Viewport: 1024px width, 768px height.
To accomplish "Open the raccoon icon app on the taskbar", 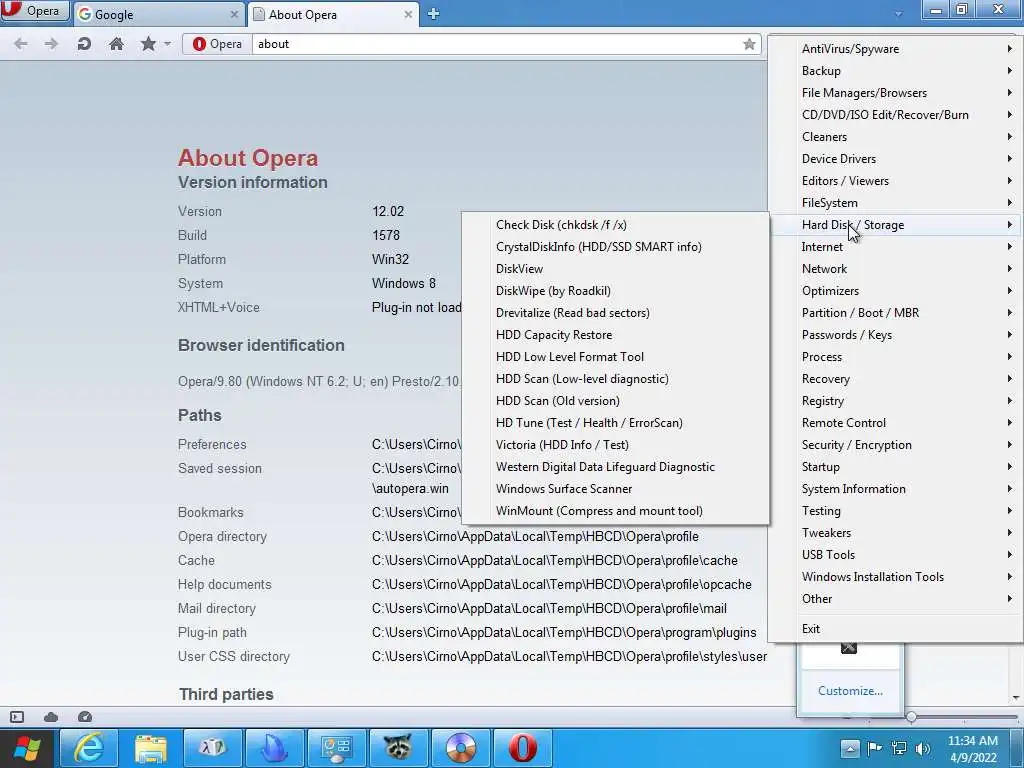I will click(398, 748).
